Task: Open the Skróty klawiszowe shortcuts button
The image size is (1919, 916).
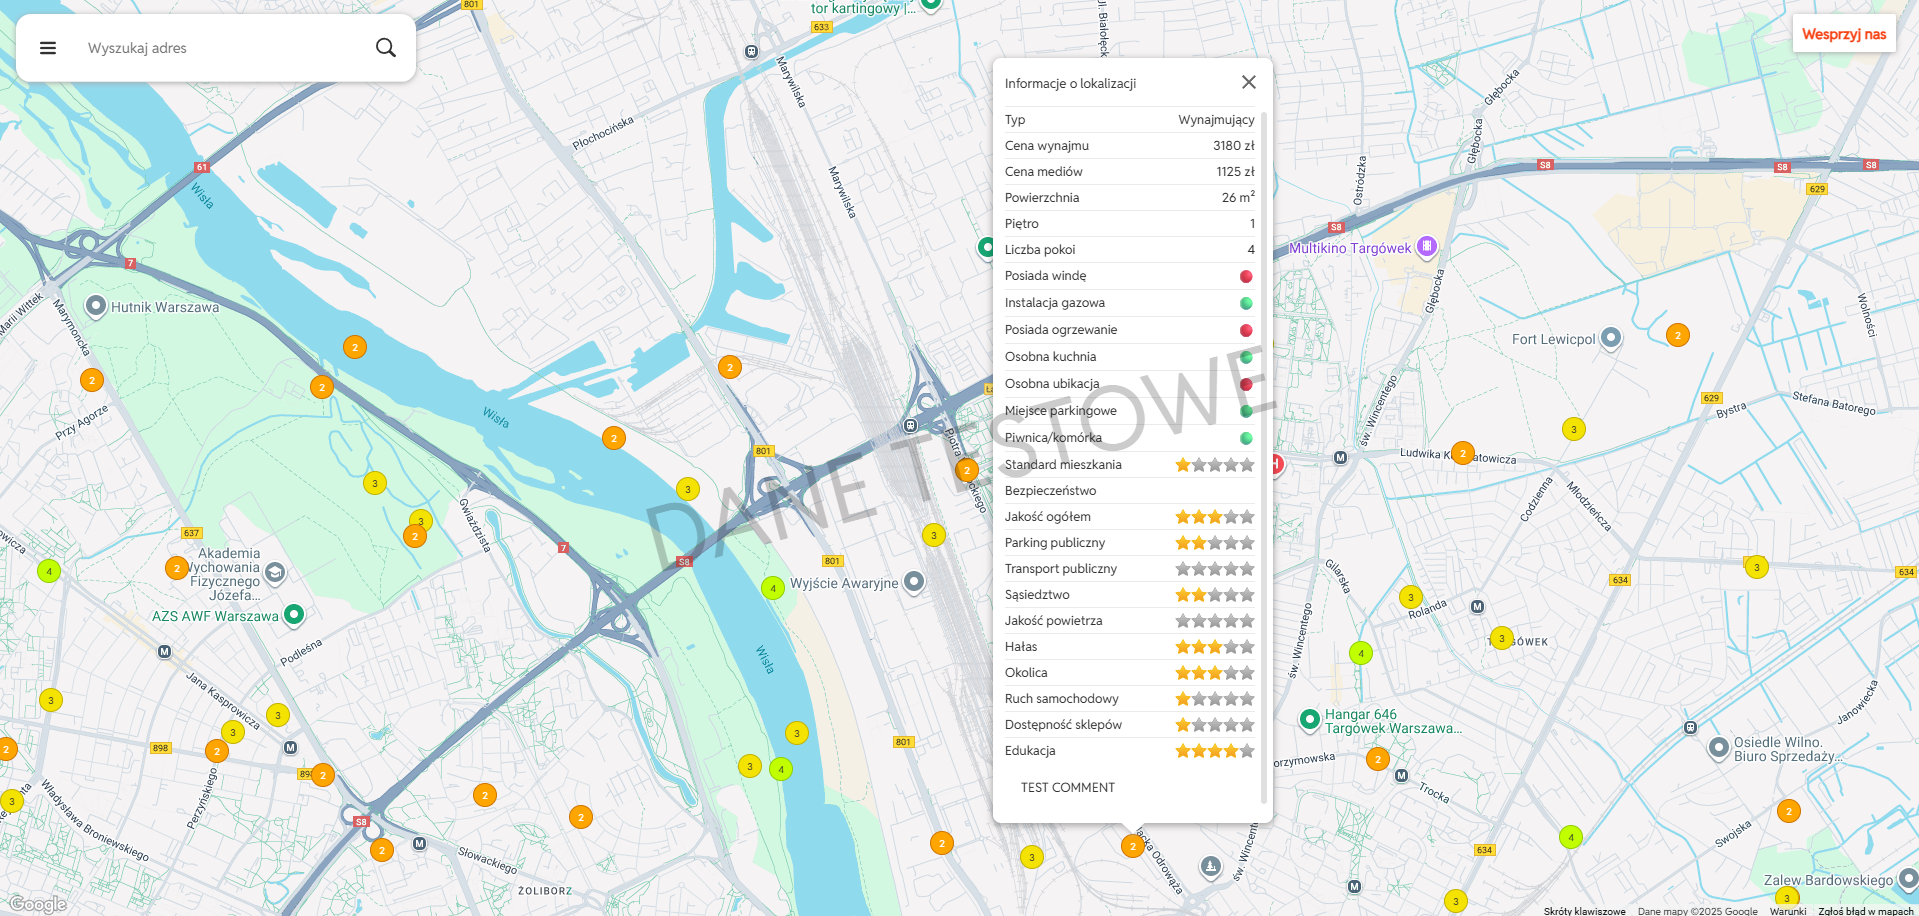Action: coord(1584,911)
